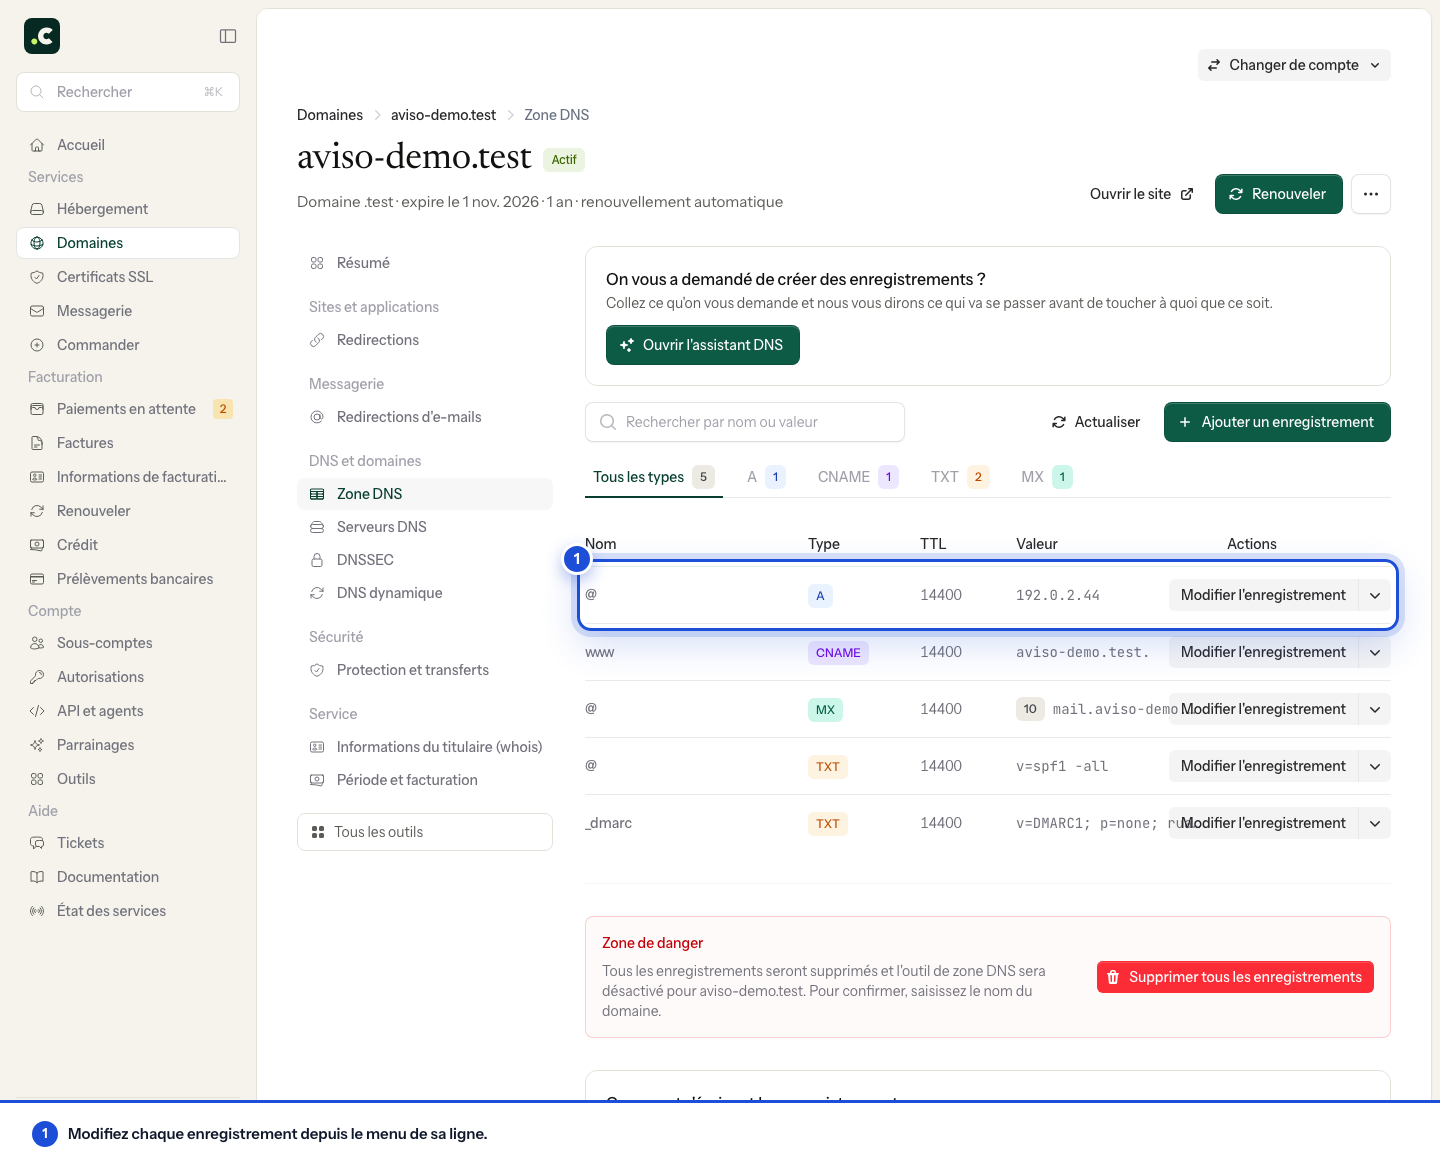Focus the Rechercher sidebar search box
The height and width of the screenshot is (1164, 1440).
point(128,92)
